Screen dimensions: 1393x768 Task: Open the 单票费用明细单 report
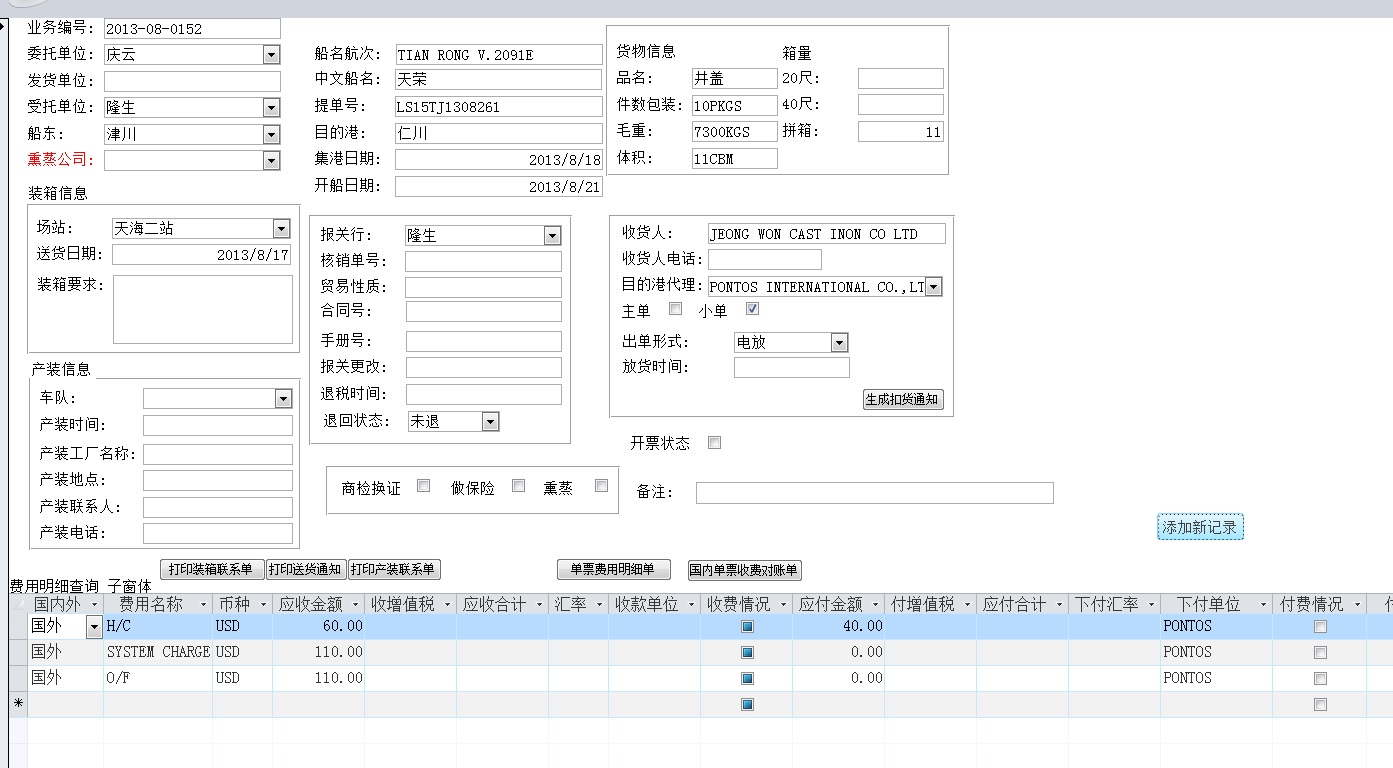[x=612, y=570]
